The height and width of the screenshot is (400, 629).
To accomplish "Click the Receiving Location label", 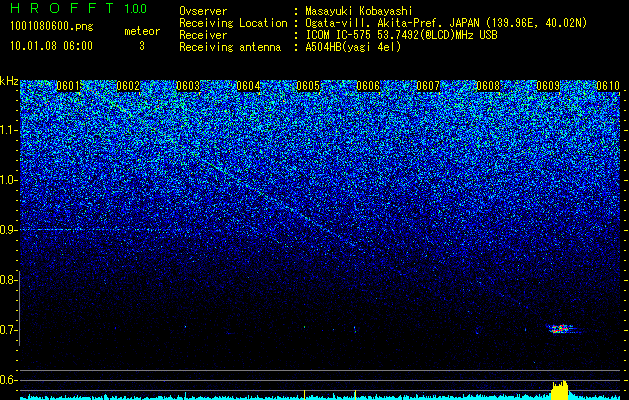I will pos(233,23).
